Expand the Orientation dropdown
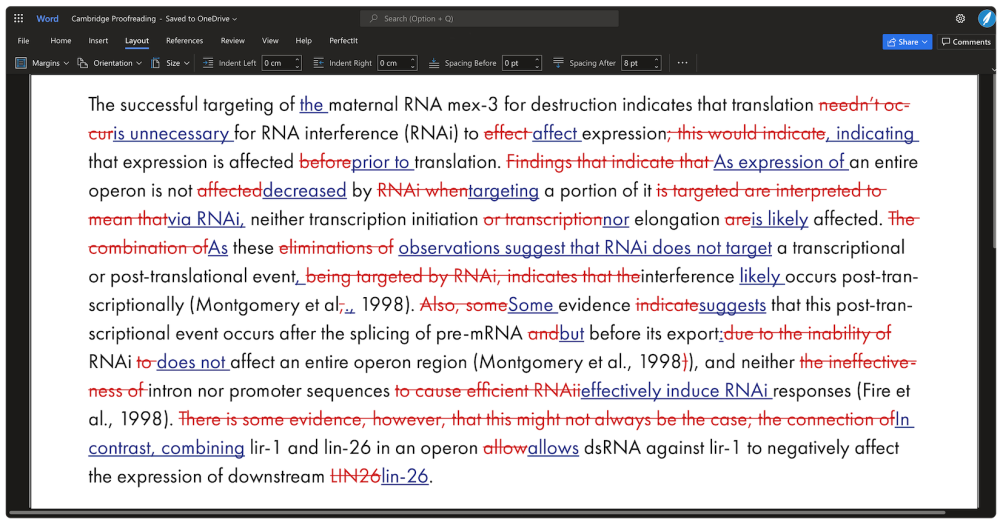 (x=139, y=63)
